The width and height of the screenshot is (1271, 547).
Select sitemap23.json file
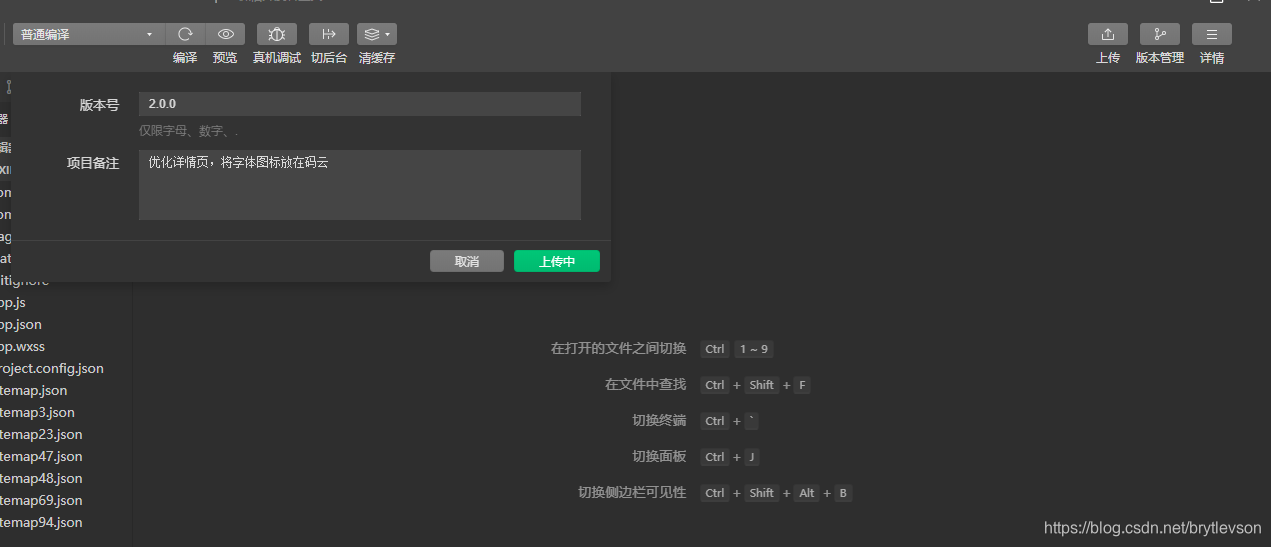(x=42, y=434)
